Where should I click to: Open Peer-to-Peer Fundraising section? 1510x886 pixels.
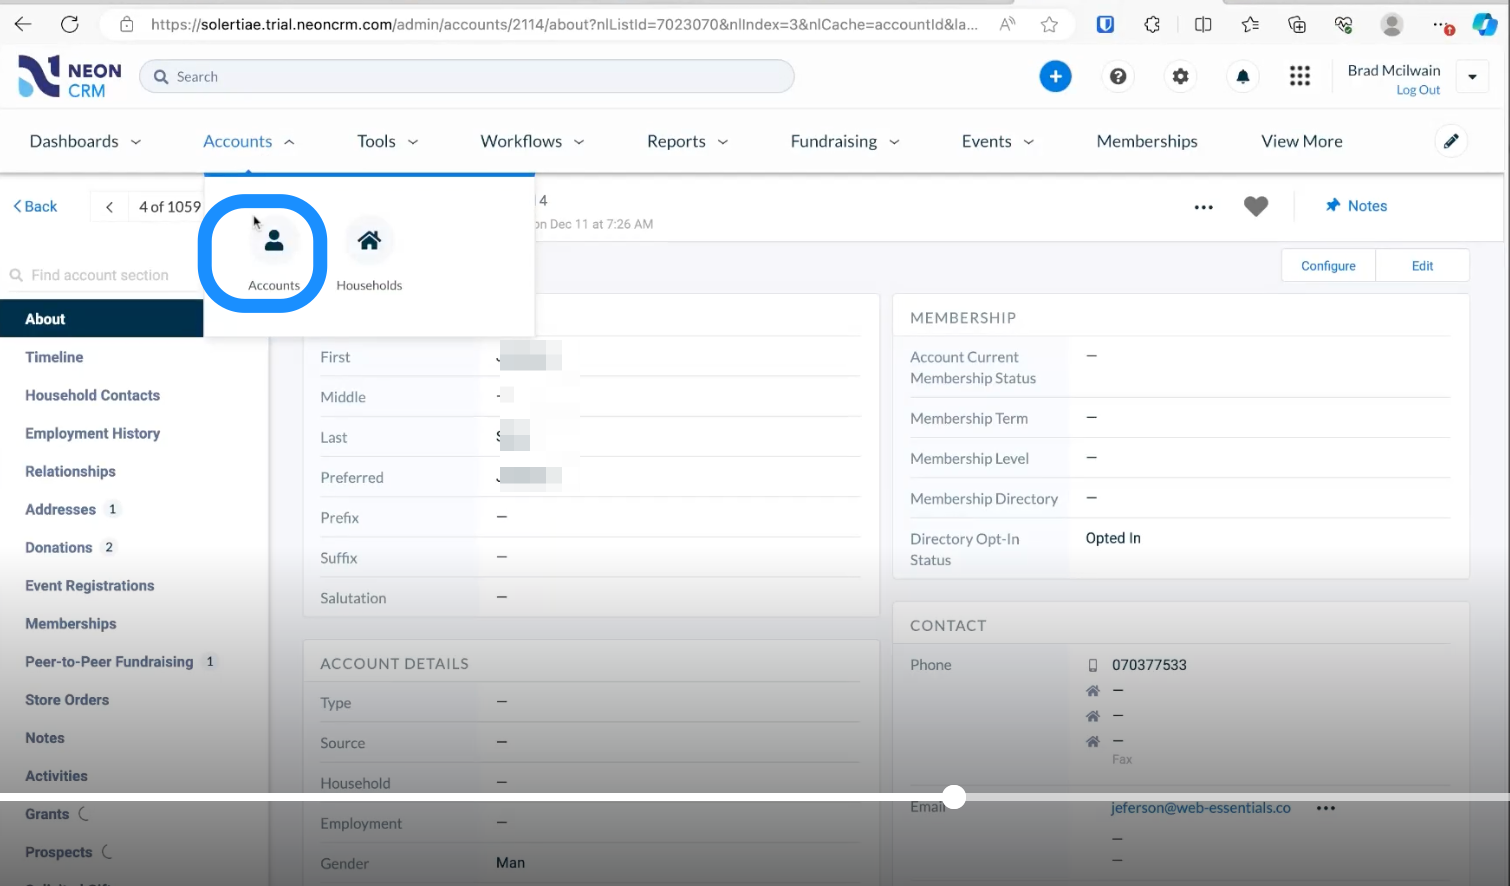109,661
